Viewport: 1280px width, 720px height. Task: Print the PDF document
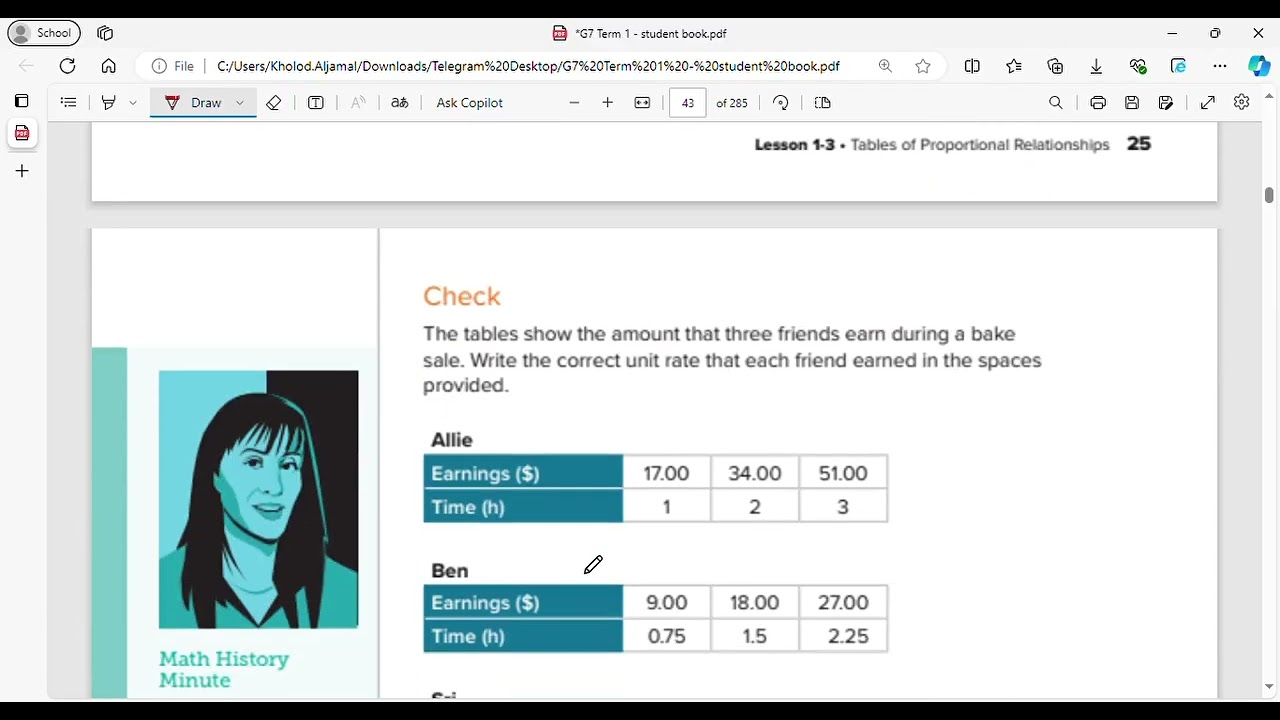tap(1098, 102)
